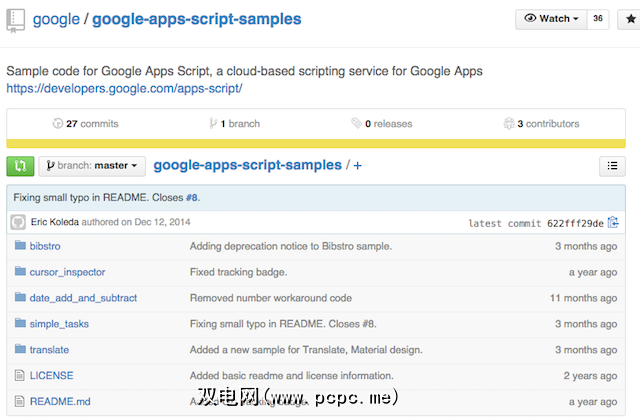This screenshot has height=420, width=640.
Task: Open the 27 commits tab
Action: (x=85, y=124)
